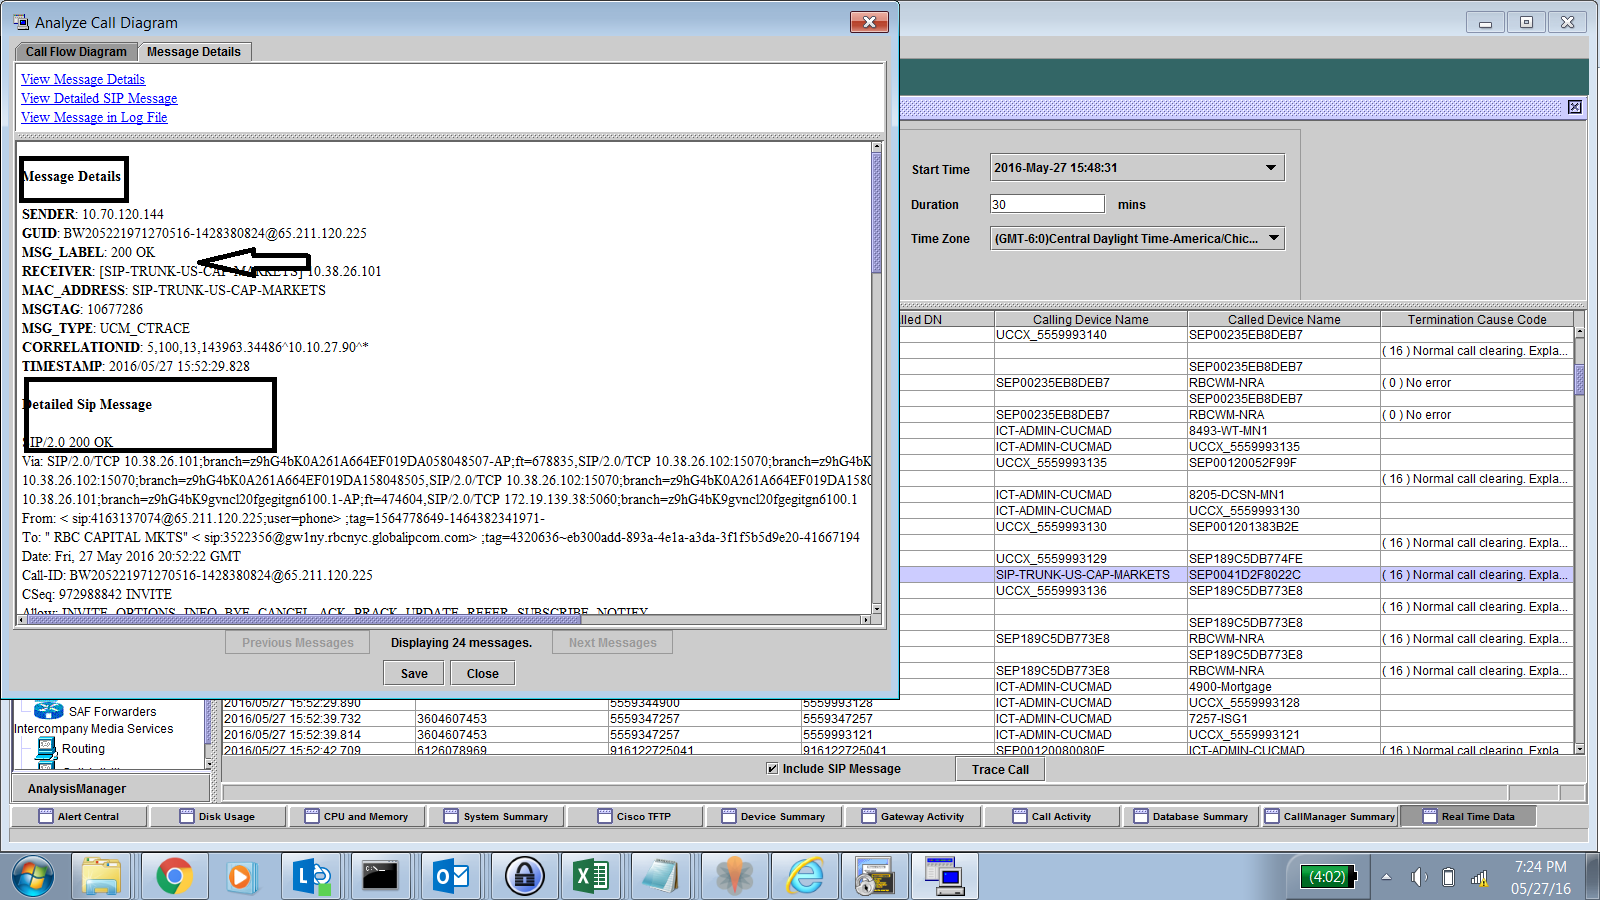This screenshot has height=900, width=1600.
Task: Open Google Chrome from taskbar
Action: coord(174,877)
